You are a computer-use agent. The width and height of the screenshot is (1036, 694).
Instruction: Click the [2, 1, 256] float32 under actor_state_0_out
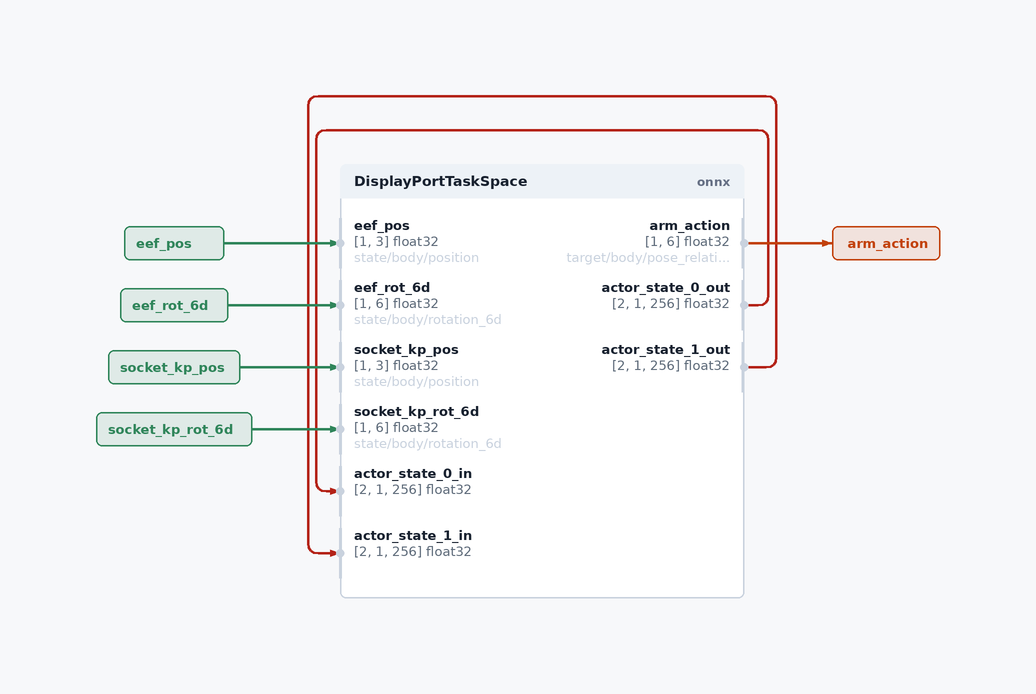coord(671,303)
